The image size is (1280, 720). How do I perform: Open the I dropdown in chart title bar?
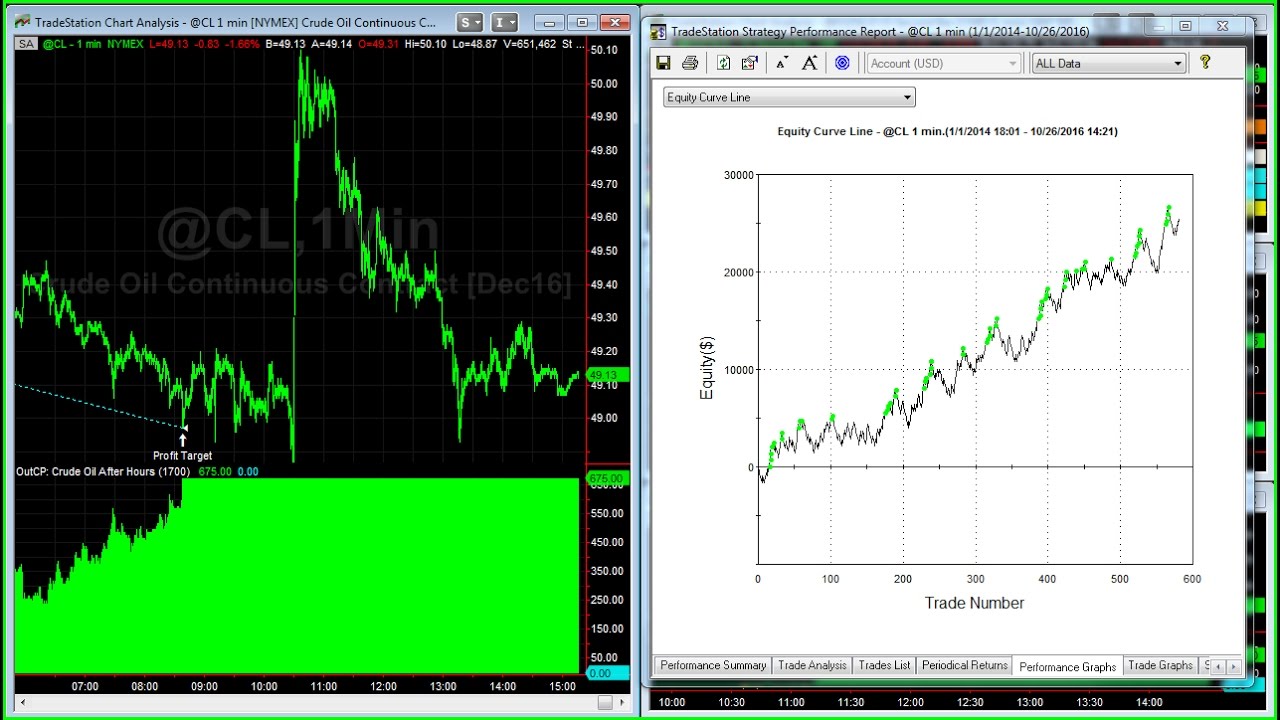pyautogui.click(x=506, y=22)
